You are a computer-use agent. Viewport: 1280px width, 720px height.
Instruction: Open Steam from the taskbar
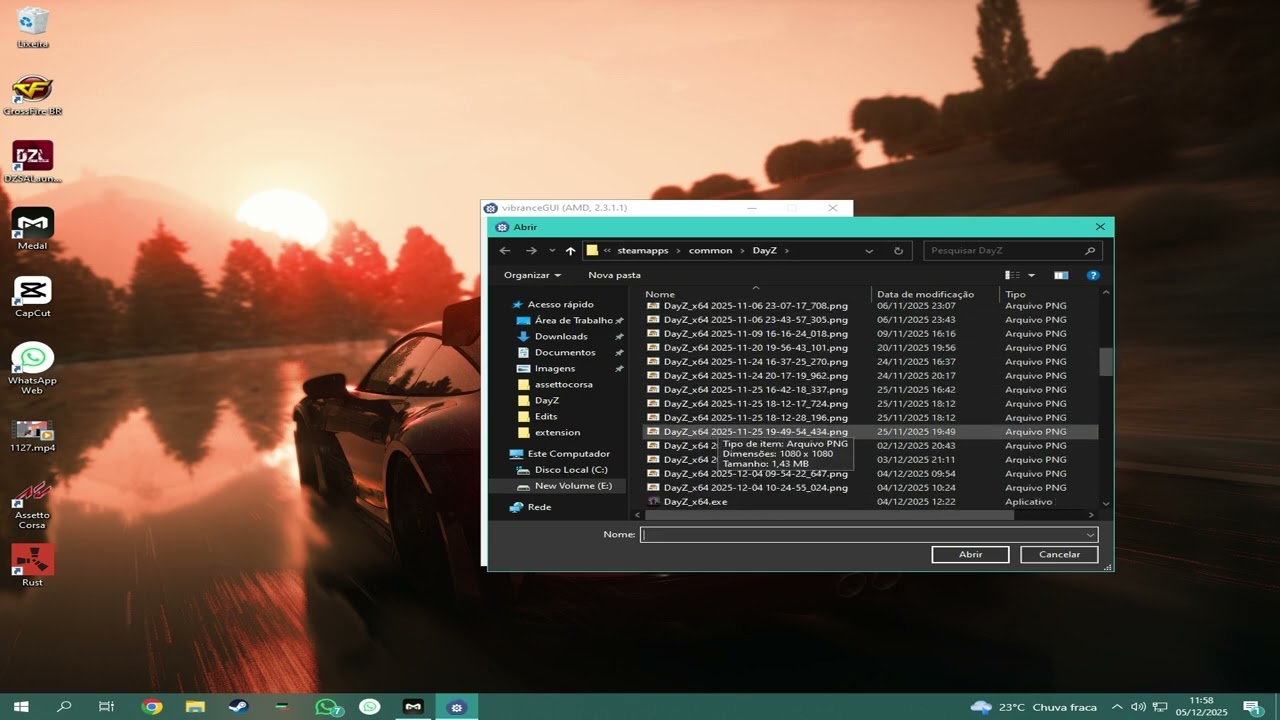click(238, 707)
